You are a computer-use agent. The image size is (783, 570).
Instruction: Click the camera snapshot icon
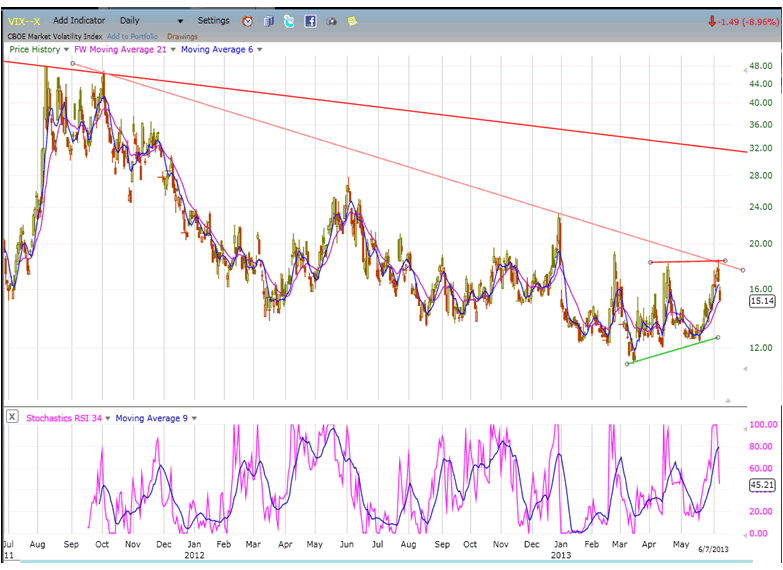(x=331, y=21)
